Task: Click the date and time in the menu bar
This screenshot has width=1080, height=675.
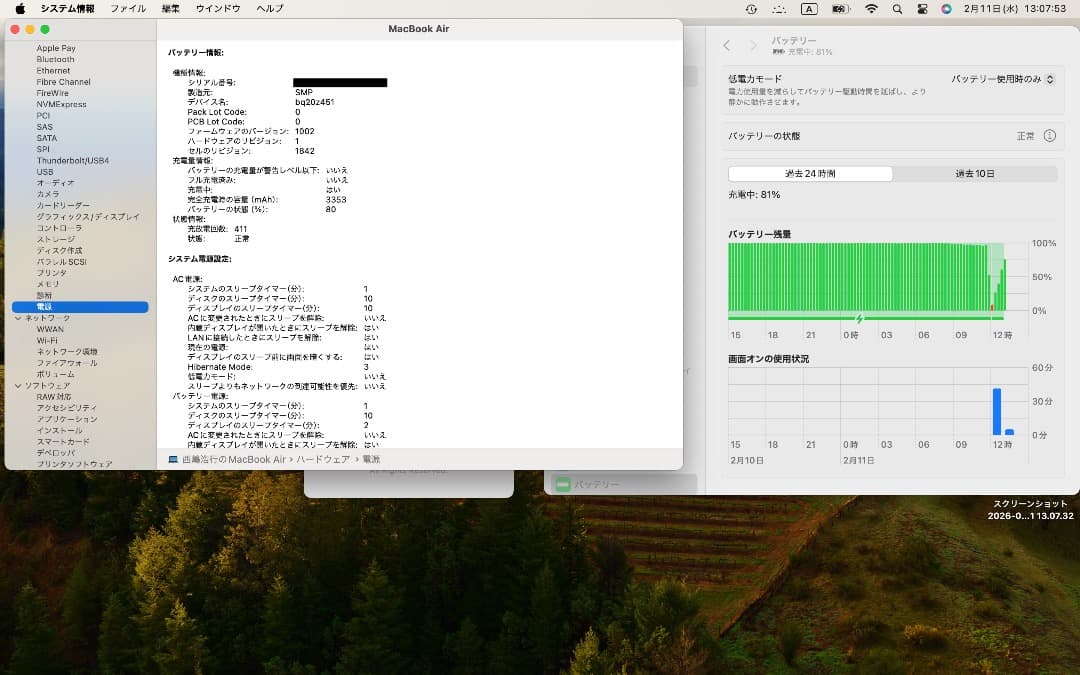Action: [x=1013, y=9]
